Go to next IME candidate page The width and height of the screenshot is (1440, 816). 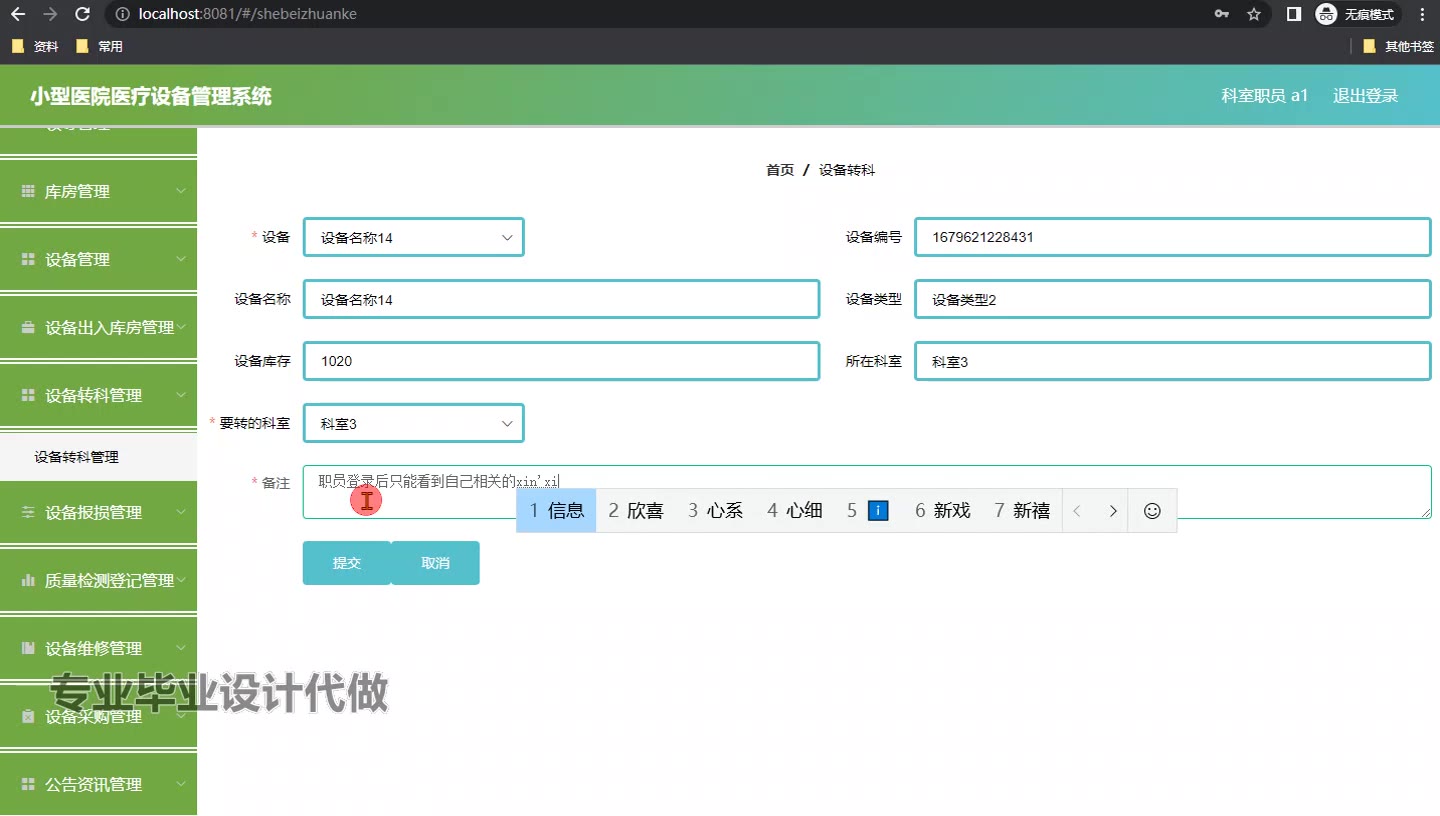click(x=1112, y=511)
